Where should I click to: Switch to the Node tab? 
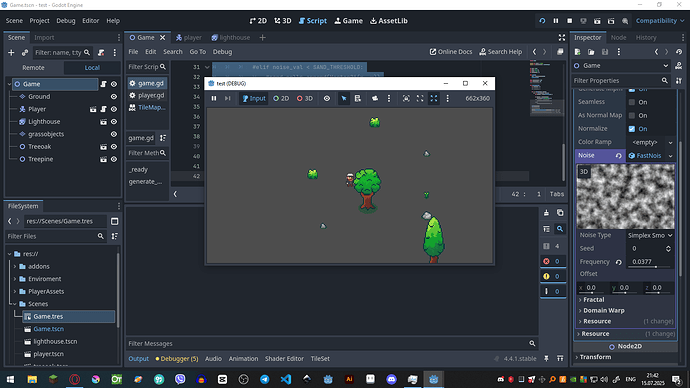618,37
